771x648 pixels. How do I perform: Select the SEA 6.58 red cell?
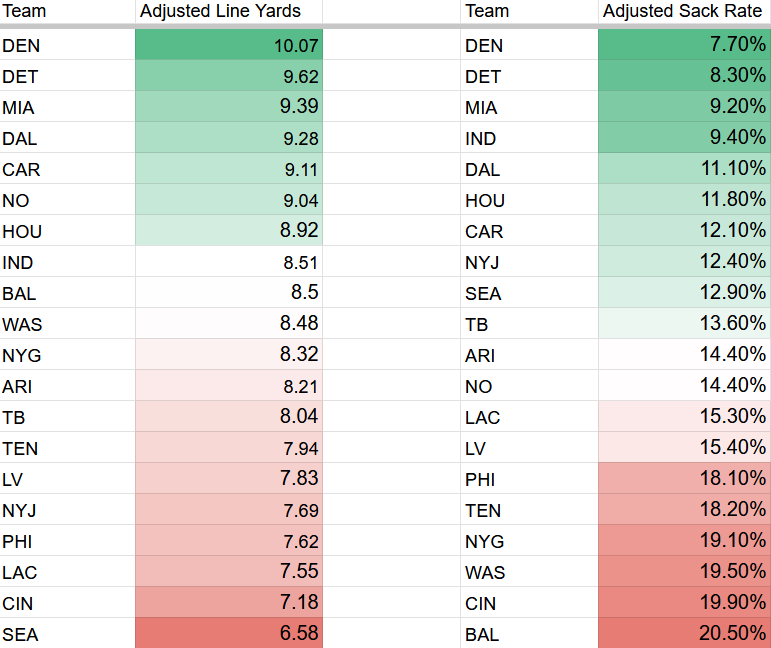[228, 634]
